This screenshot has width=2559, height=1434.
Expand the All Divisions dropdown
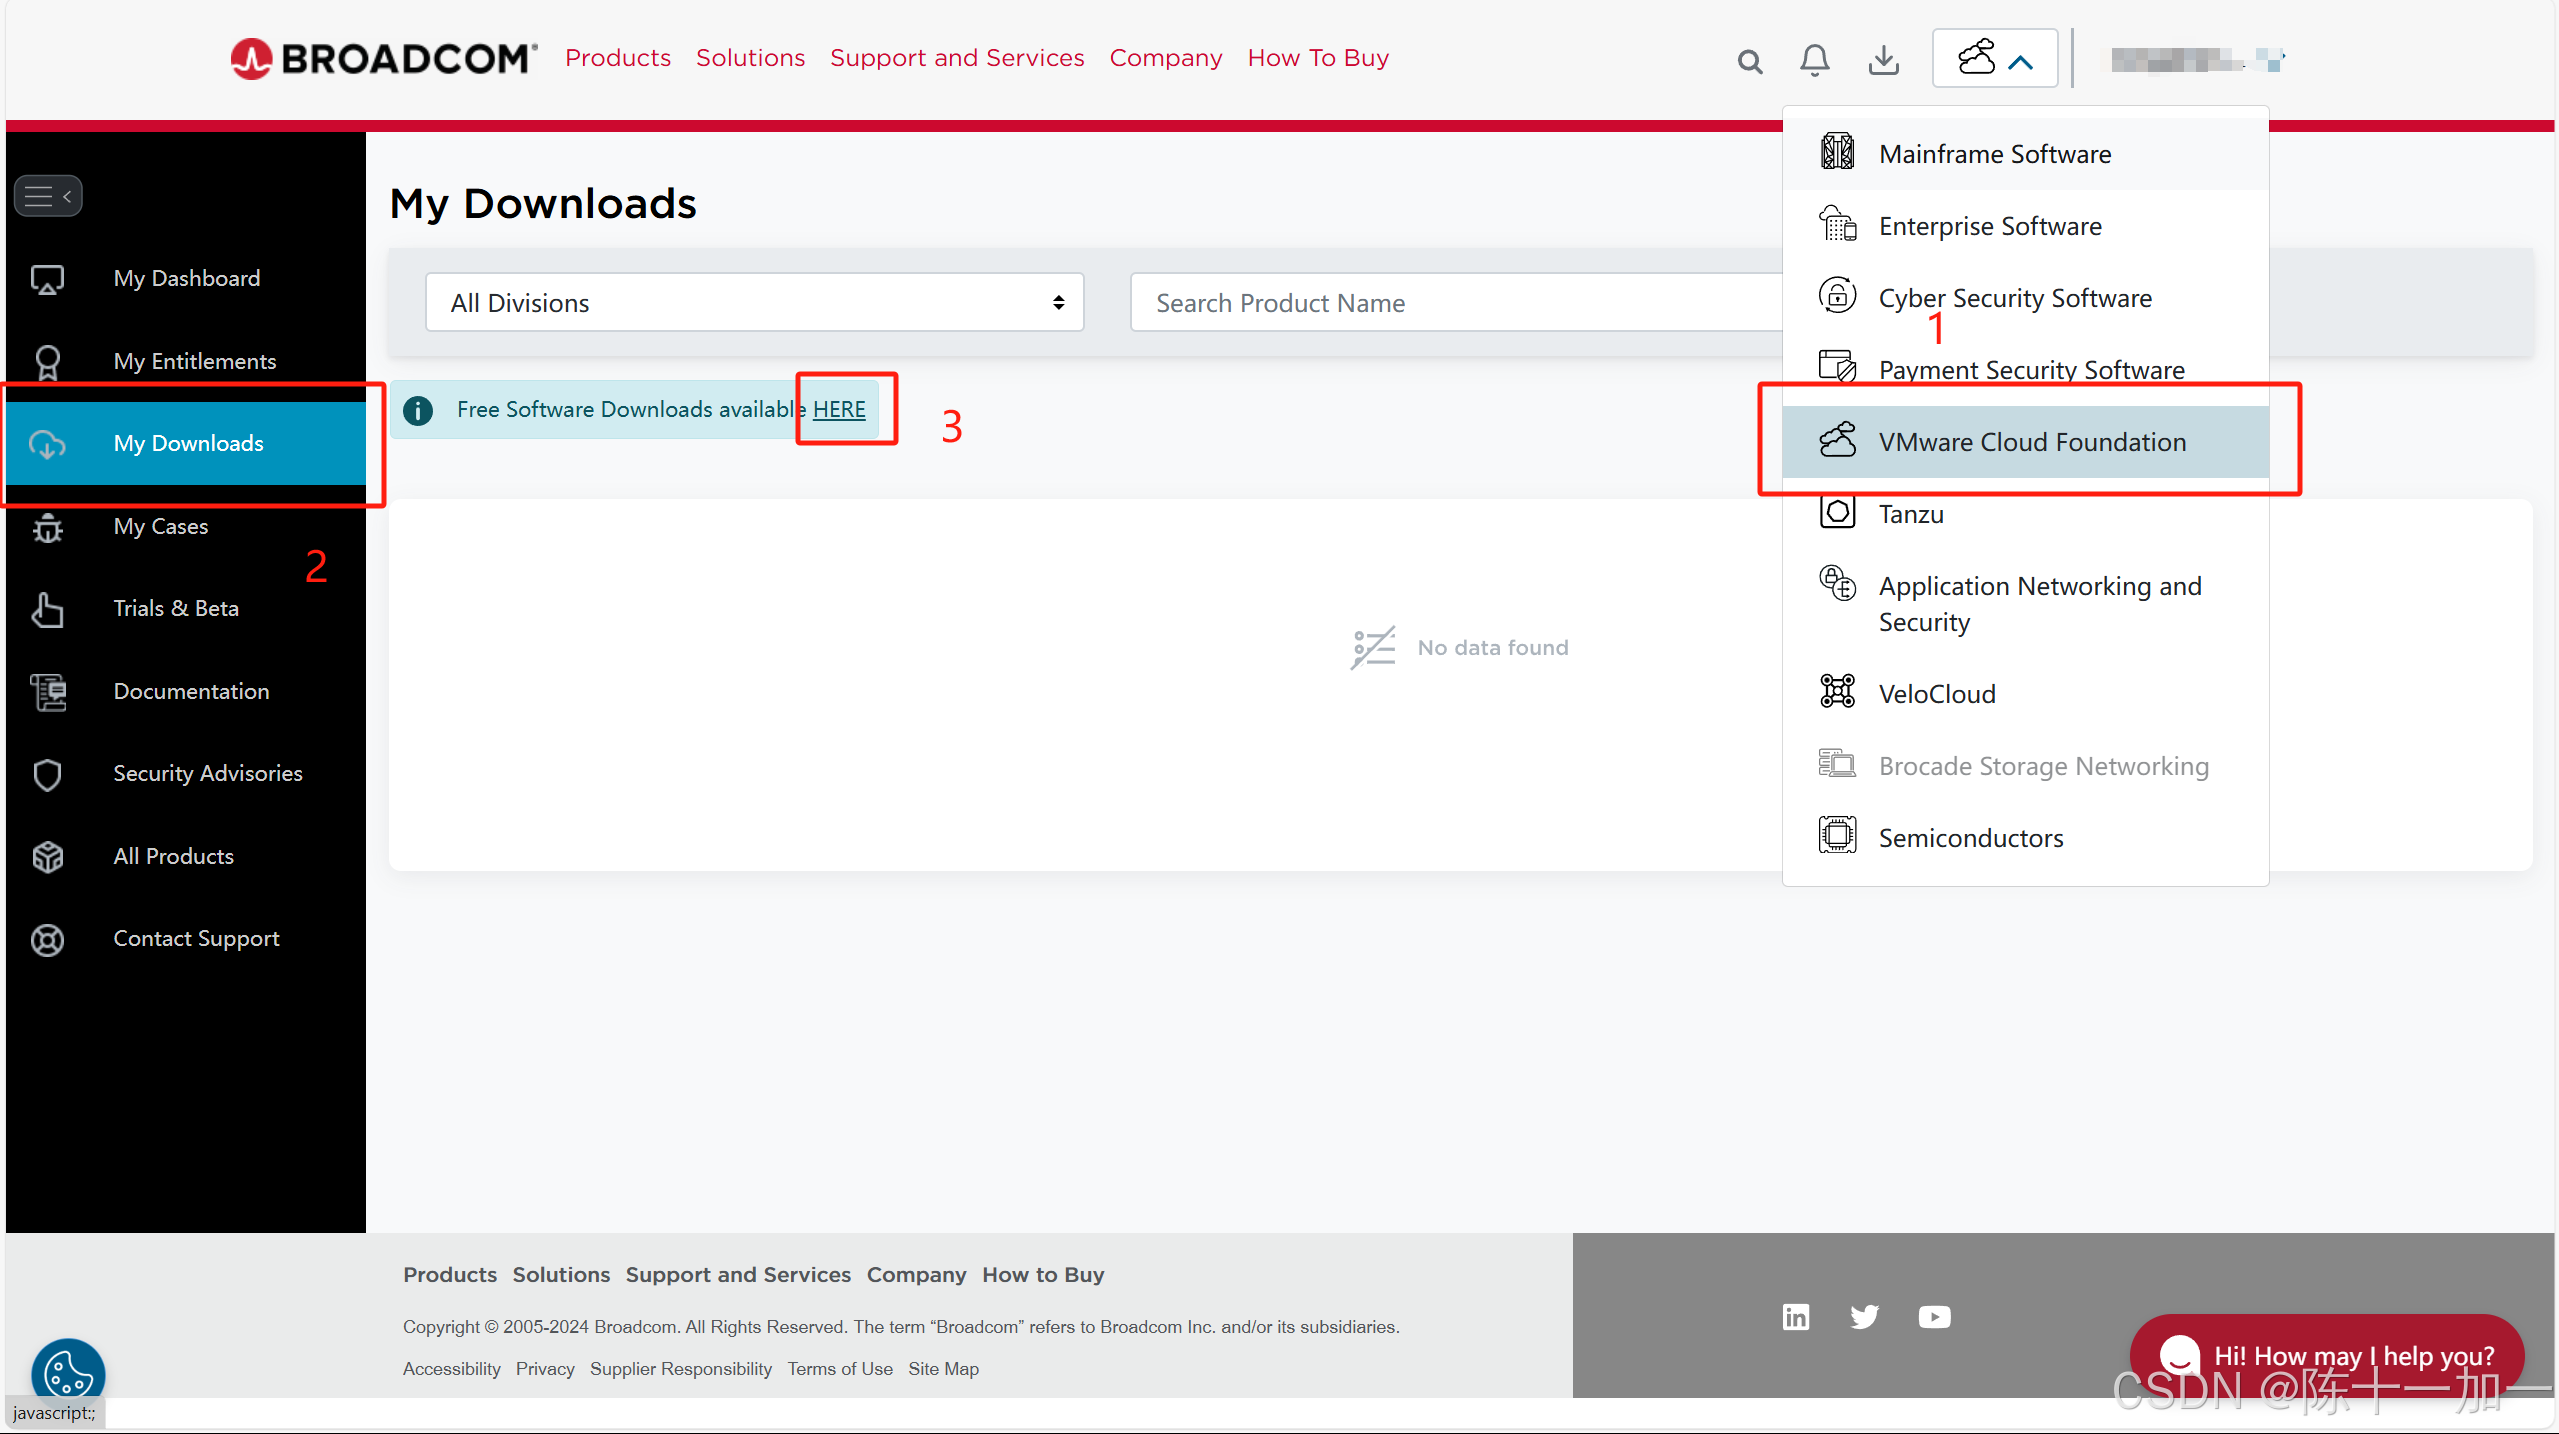(x=754, y=302)
